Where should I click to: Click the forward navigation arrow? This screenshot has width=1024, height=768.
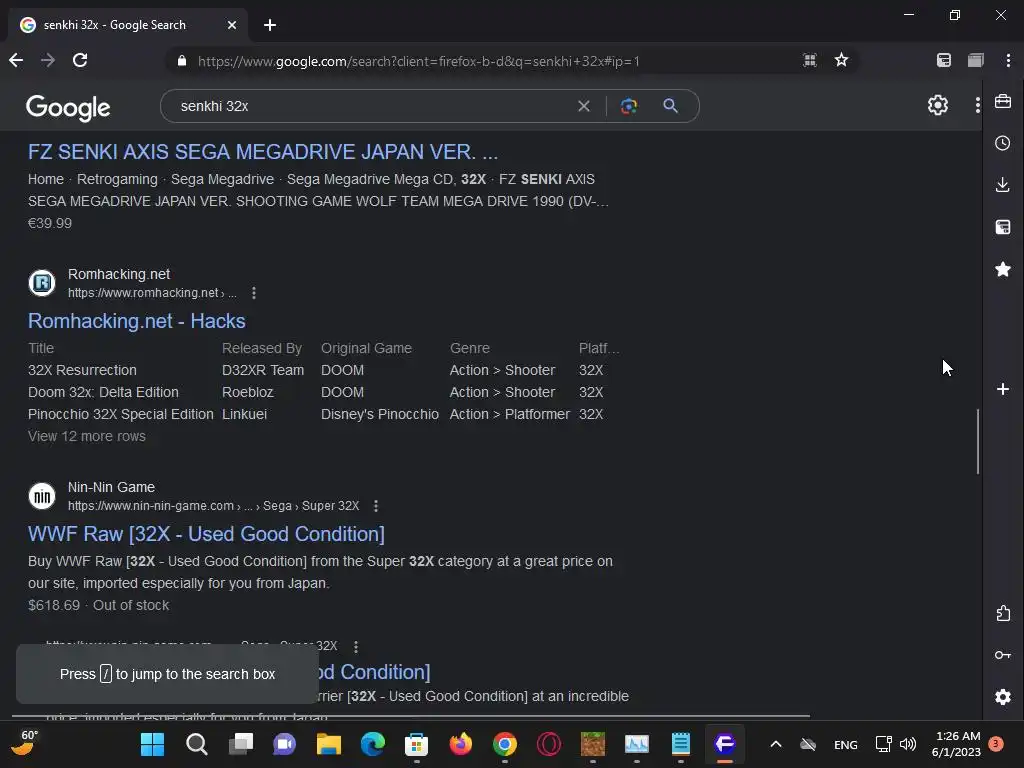48,61
